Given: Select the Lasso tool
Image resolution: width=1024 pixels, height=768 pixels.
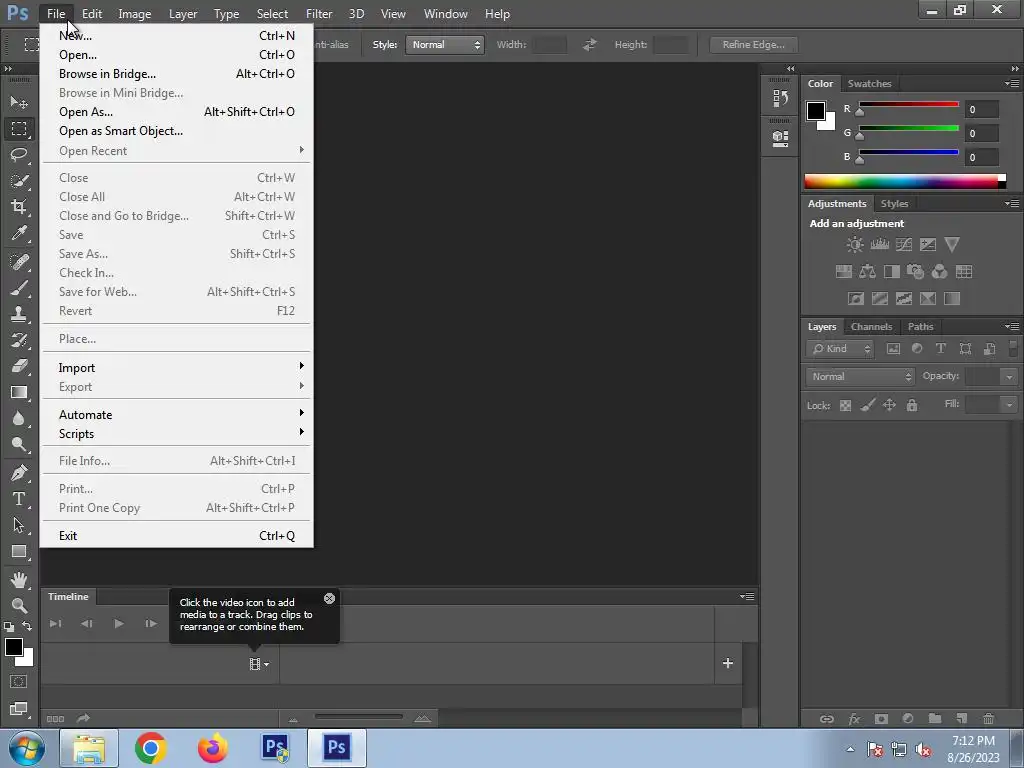Looking at the screenshot, I should [19, 155].
